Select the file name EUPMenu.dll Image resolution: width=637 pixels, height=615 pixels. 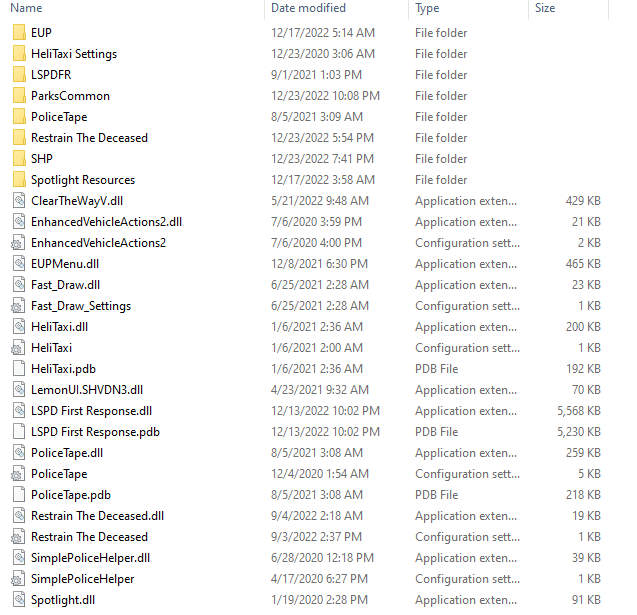click(65, 264)
